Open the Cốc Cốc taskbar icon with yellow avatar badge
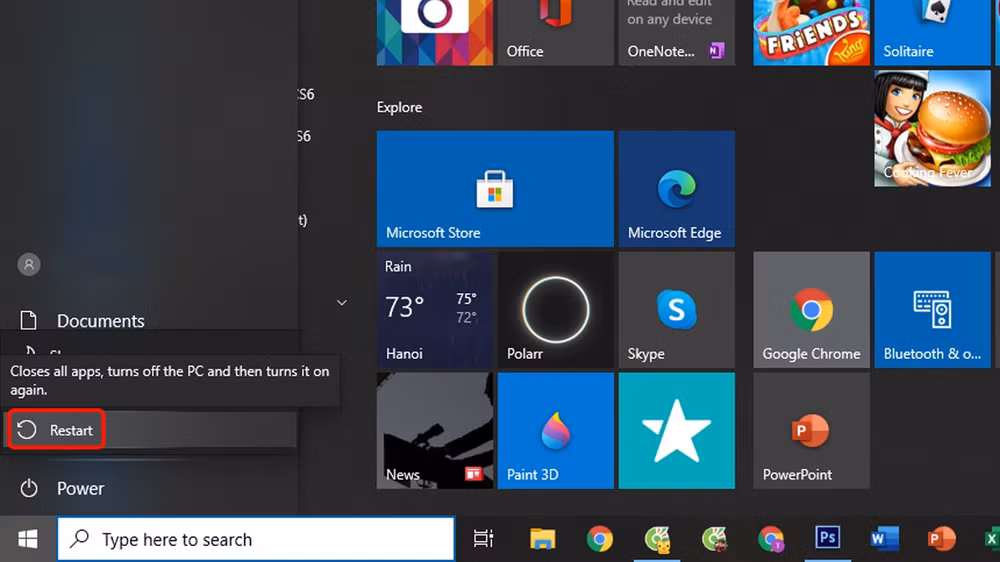Screen dimensions: 1000x562 (657, 540)
